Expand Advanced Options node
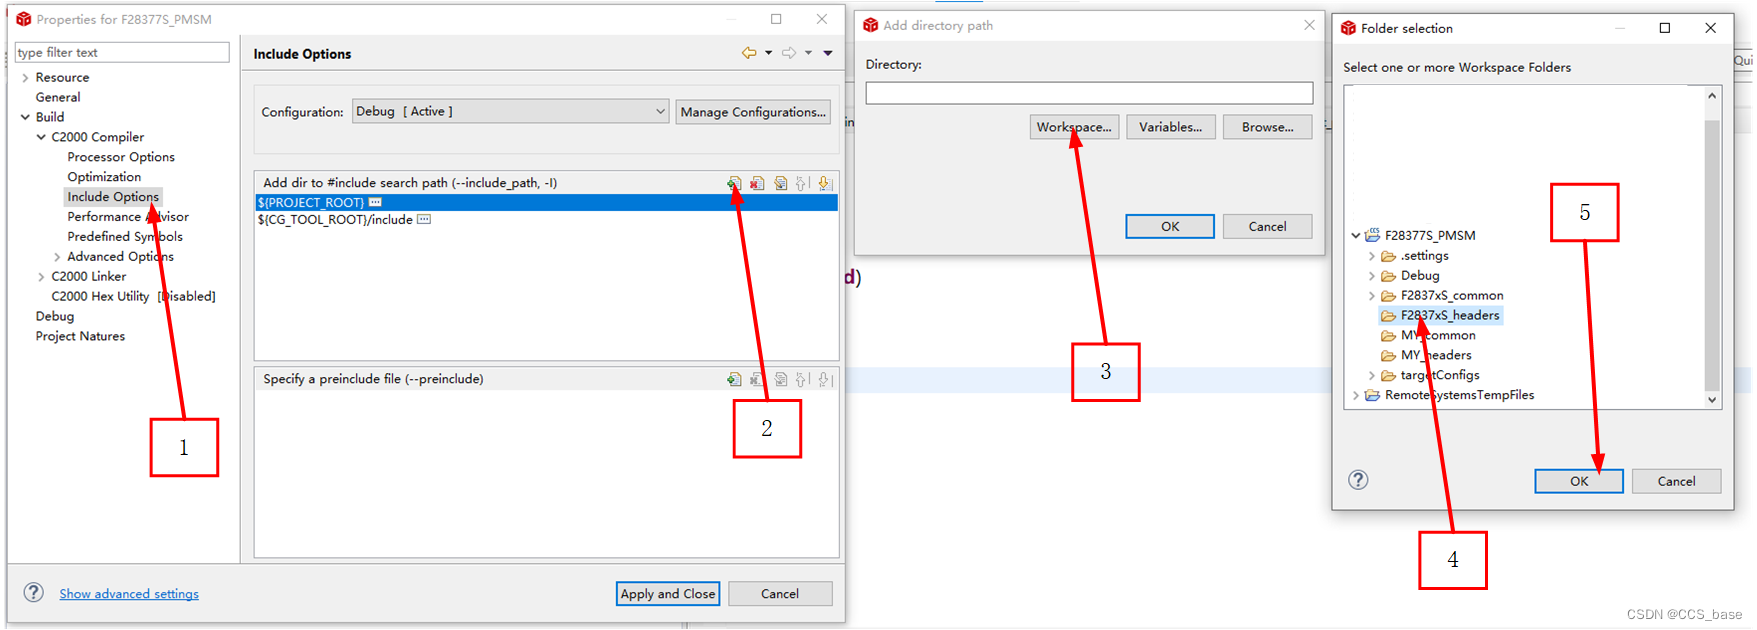This screenshot has width=1757, height=630. click(x=57, y=257)
